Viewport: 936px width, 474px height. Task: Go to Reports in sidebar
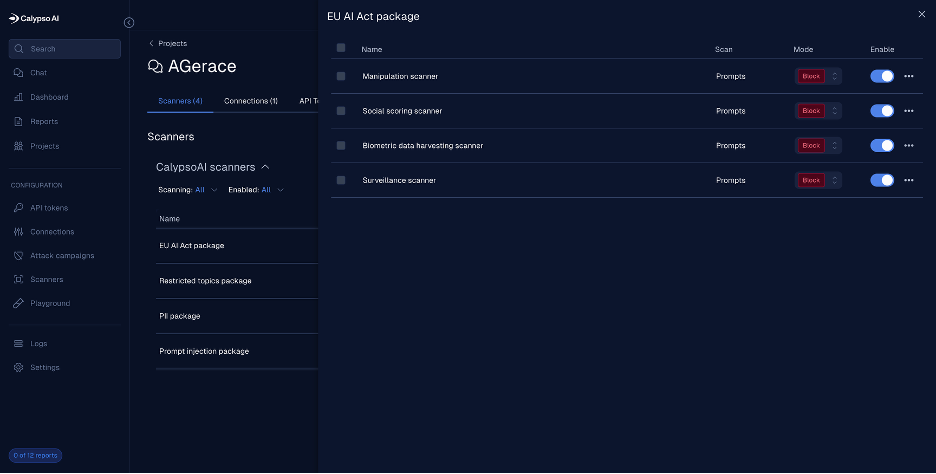coord(44,122)
